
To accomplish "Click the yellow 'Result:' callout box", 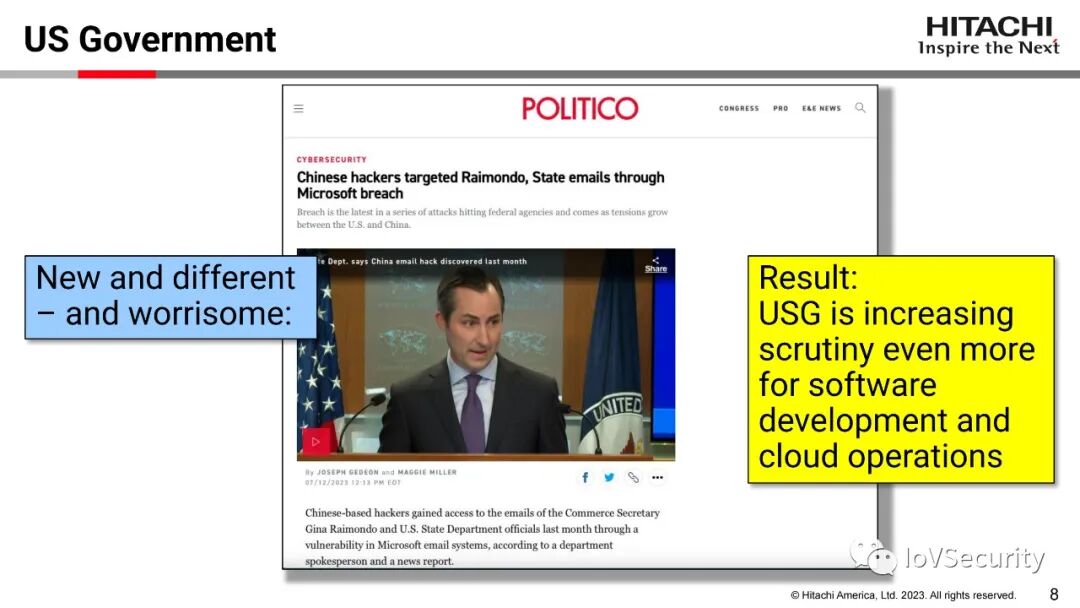I will pos(901,369).
